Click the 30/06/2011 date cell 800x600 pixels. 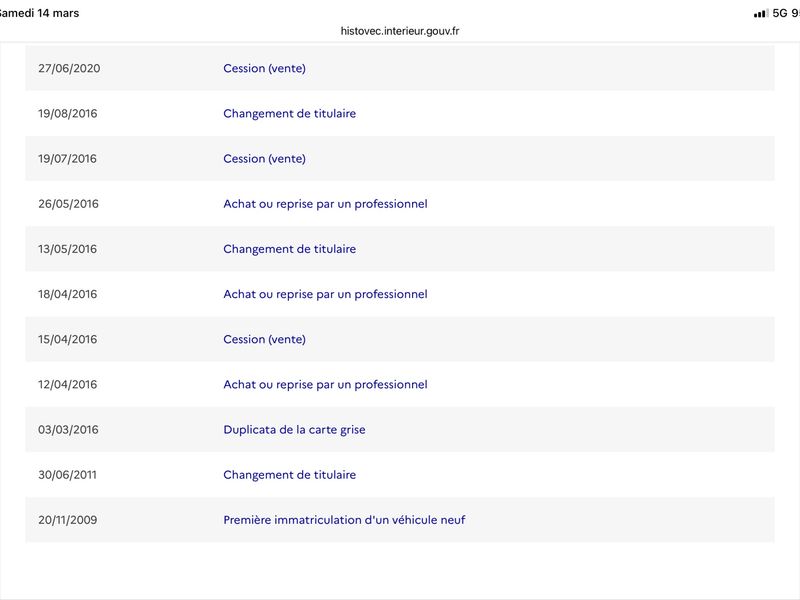click(68, 475)
